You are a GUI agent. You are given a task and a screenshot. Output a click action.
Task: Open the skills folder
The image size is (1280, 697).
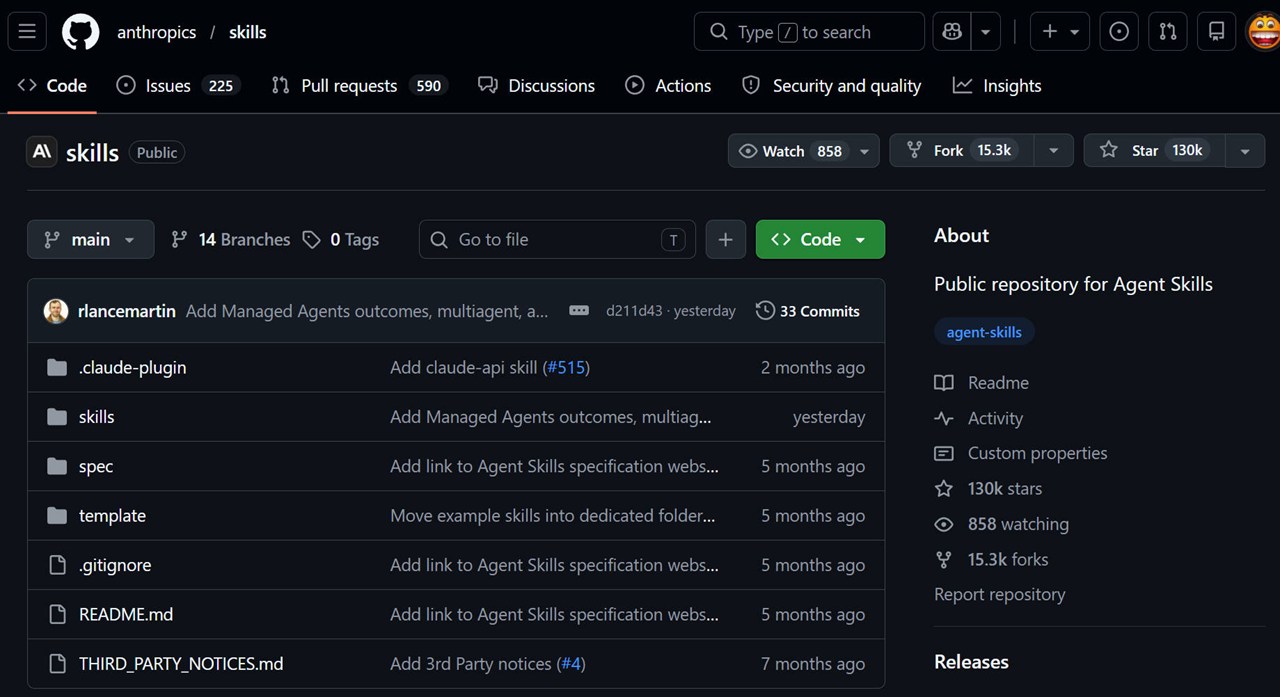pos(97,416)
